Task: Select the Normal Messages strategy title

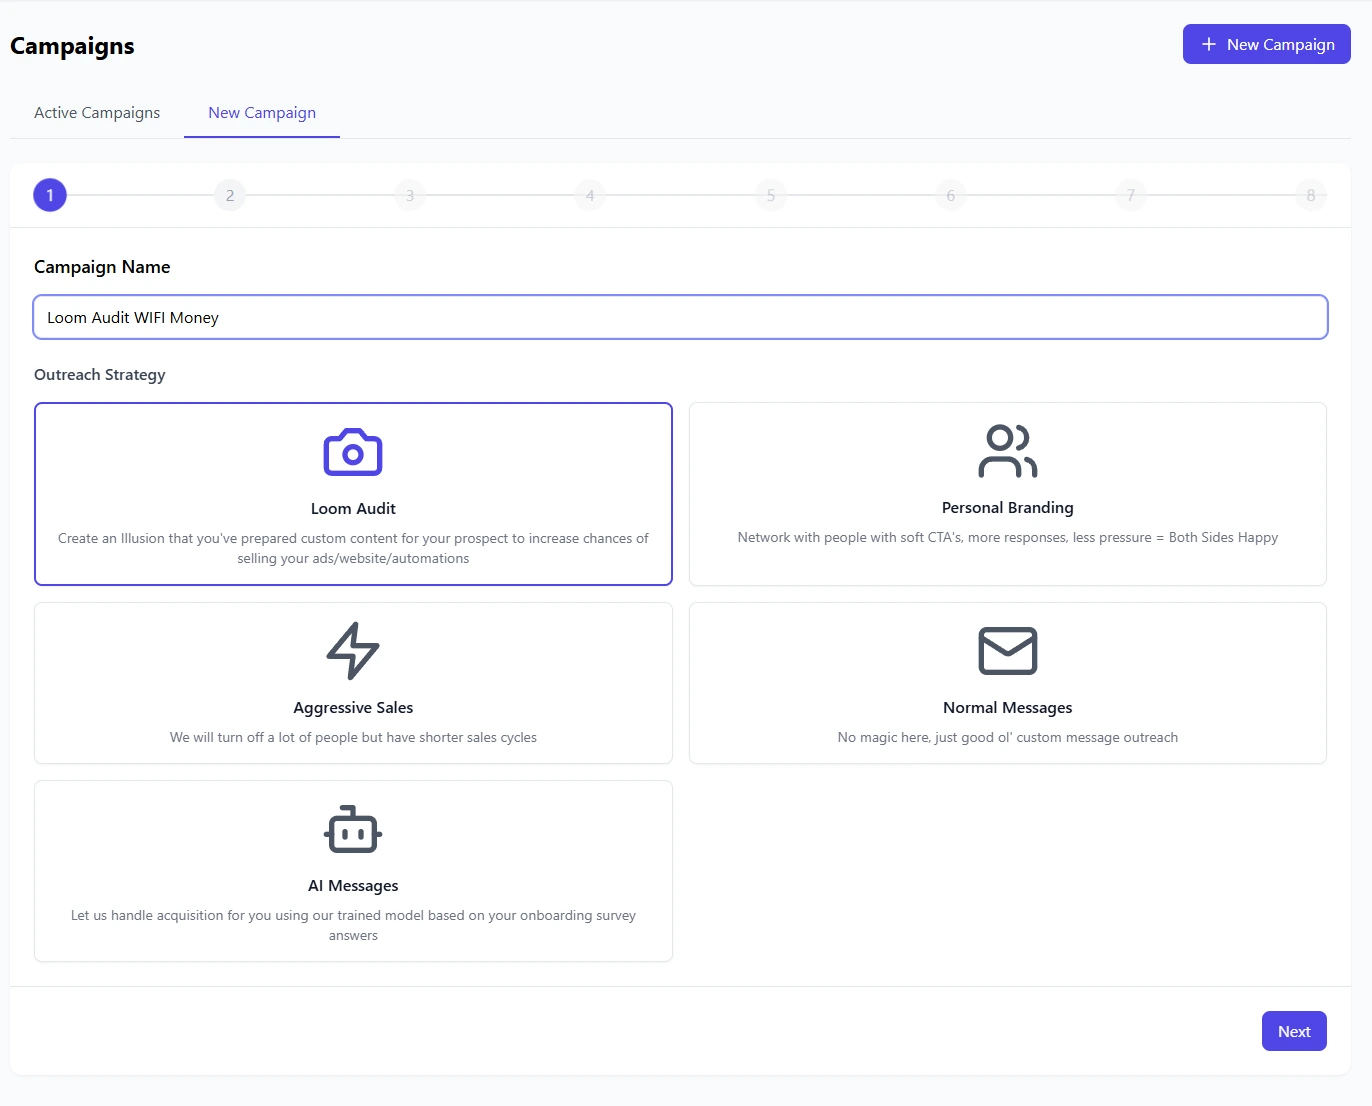Action: coord(1008,707)
